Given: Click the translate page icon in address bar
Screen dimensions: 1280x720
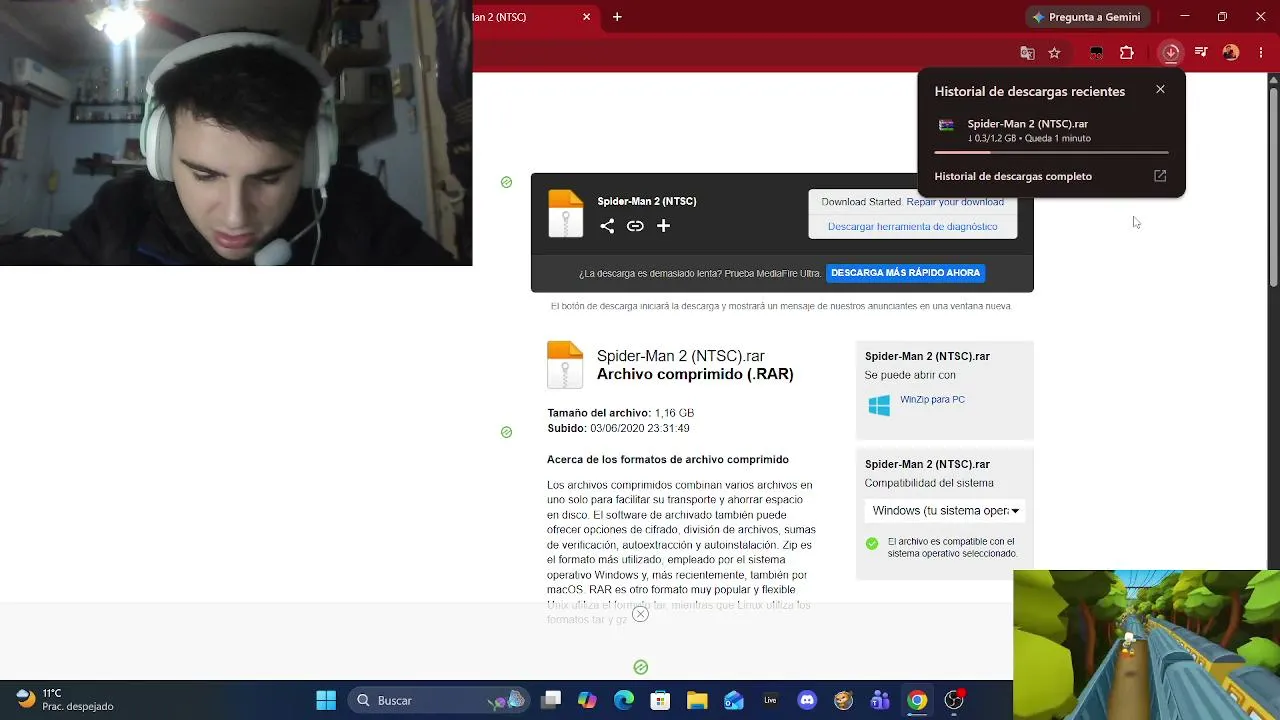Looking at the screenshot, I should [x=1027, y=53].
